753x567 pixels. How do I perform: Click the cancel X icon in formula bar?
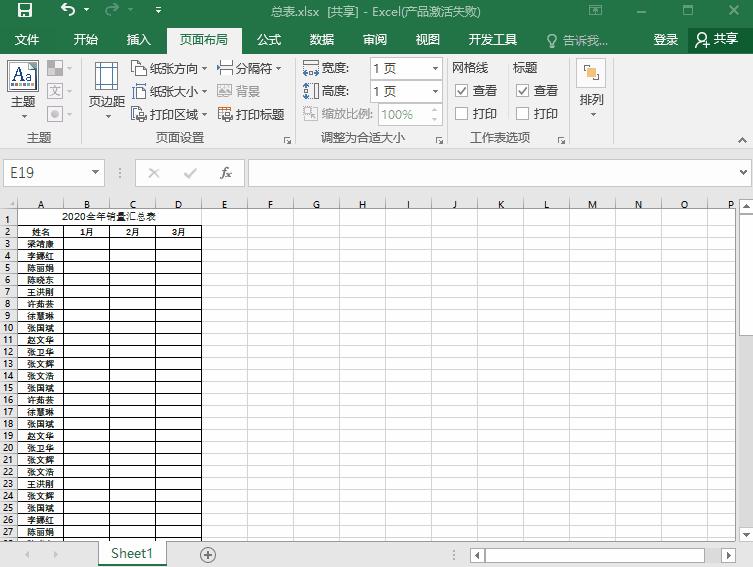coord(154,173)
